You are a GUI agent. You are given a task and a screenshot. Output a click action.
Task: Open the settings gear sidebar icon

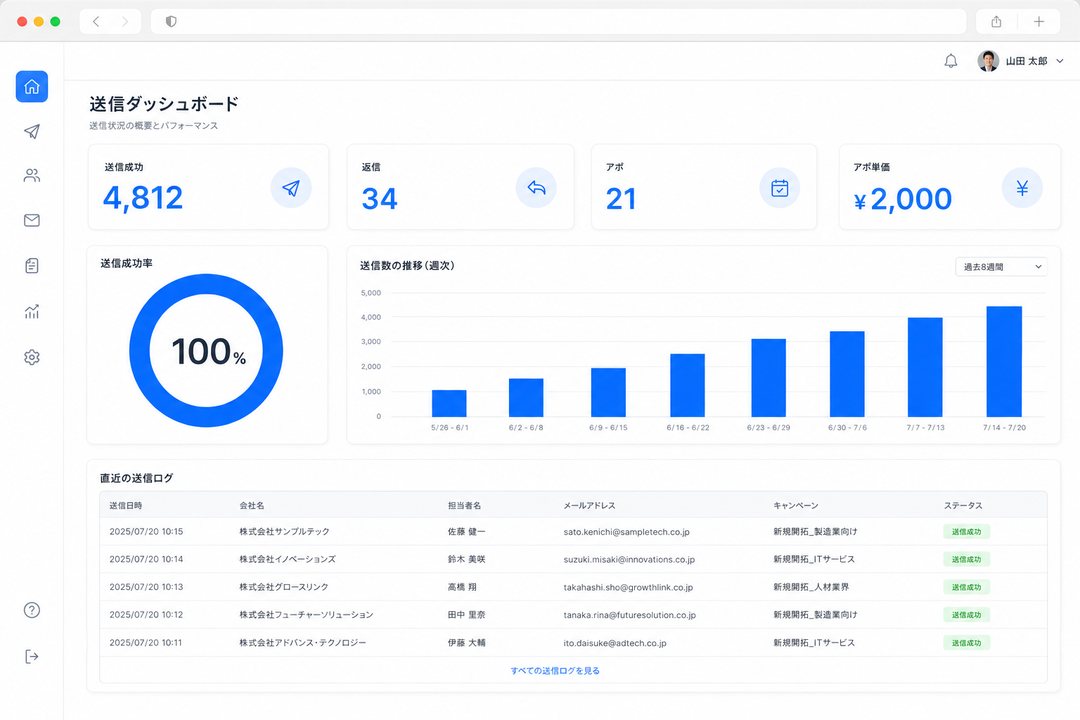click(x=32, y=357)
